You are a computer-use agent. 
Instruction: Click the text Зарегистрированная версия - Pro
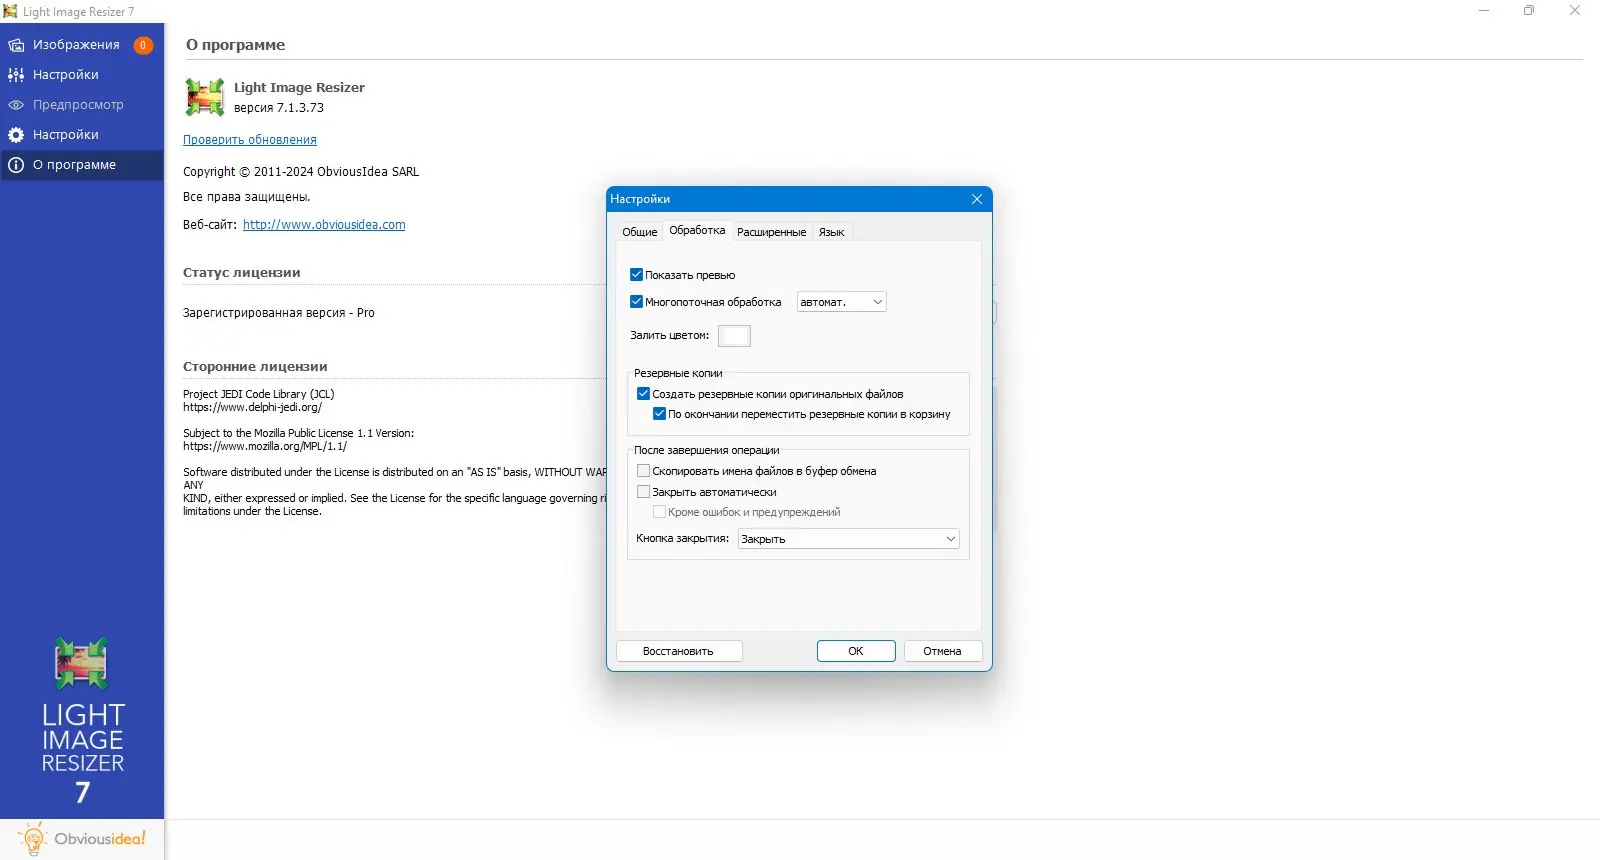tap(279, 313)
